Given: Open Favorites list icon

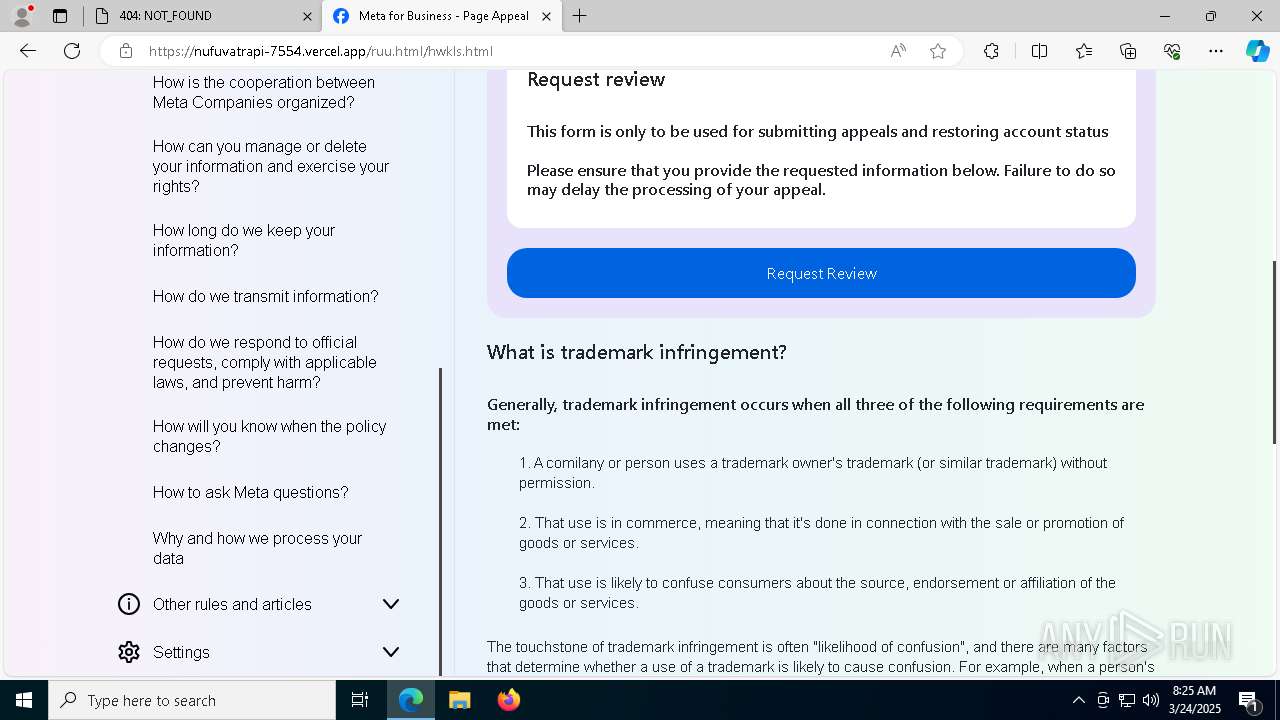Looking at the screenshot, I should pyautogui.click(x=1084, y=51).
